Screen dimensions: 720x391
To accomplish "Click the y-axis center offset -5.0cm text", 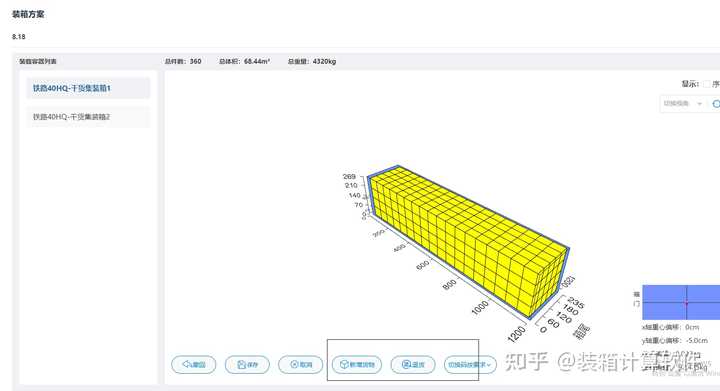I will [675, 341].
